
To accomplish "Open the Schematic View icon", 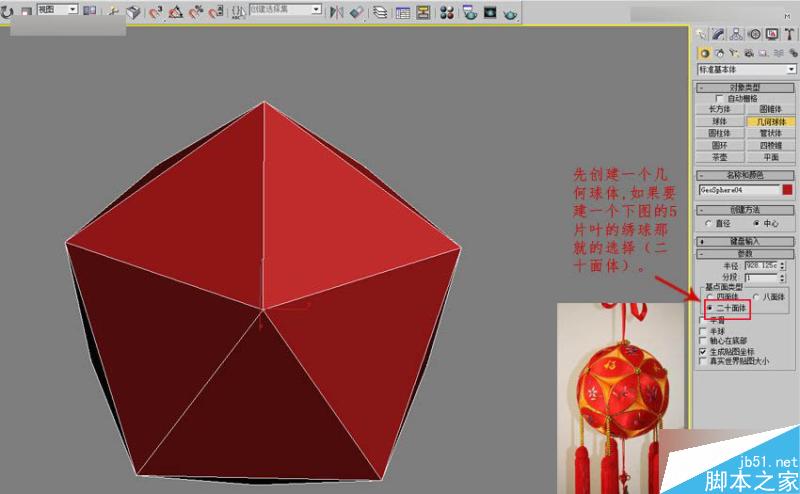I will click(423, 12).
